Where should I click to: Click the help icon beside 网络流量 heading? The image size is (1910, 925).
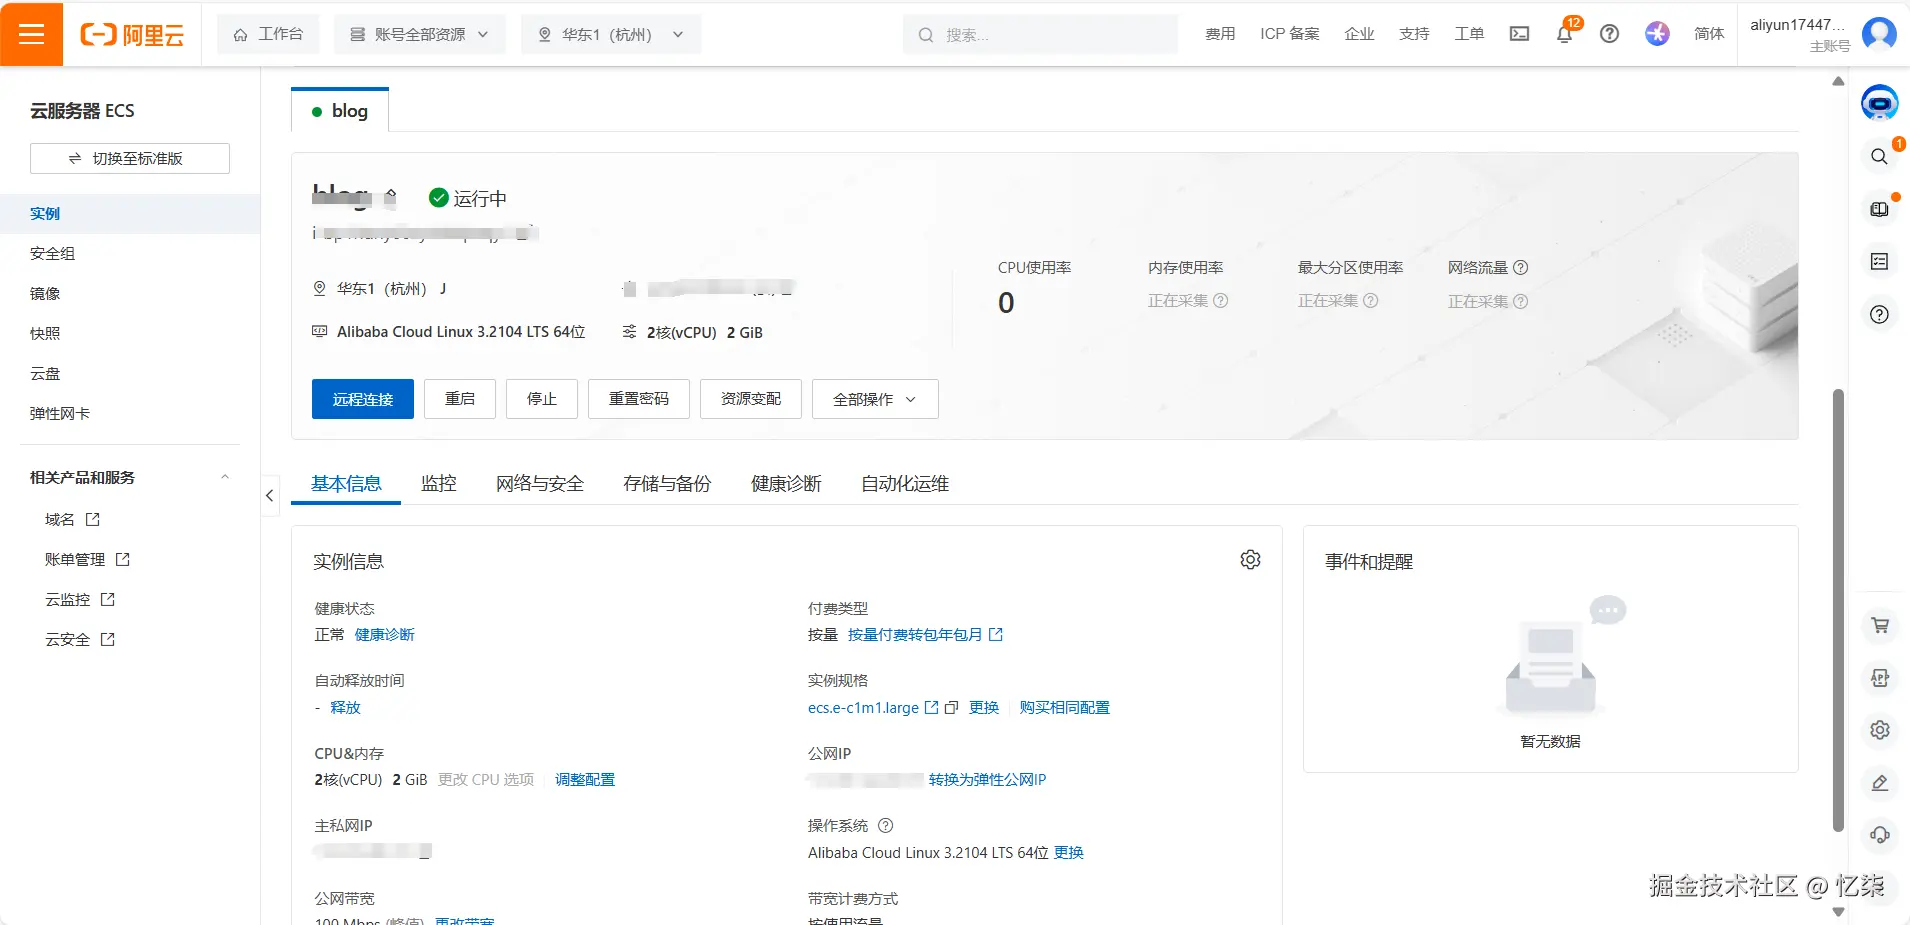coord(1520,268)
